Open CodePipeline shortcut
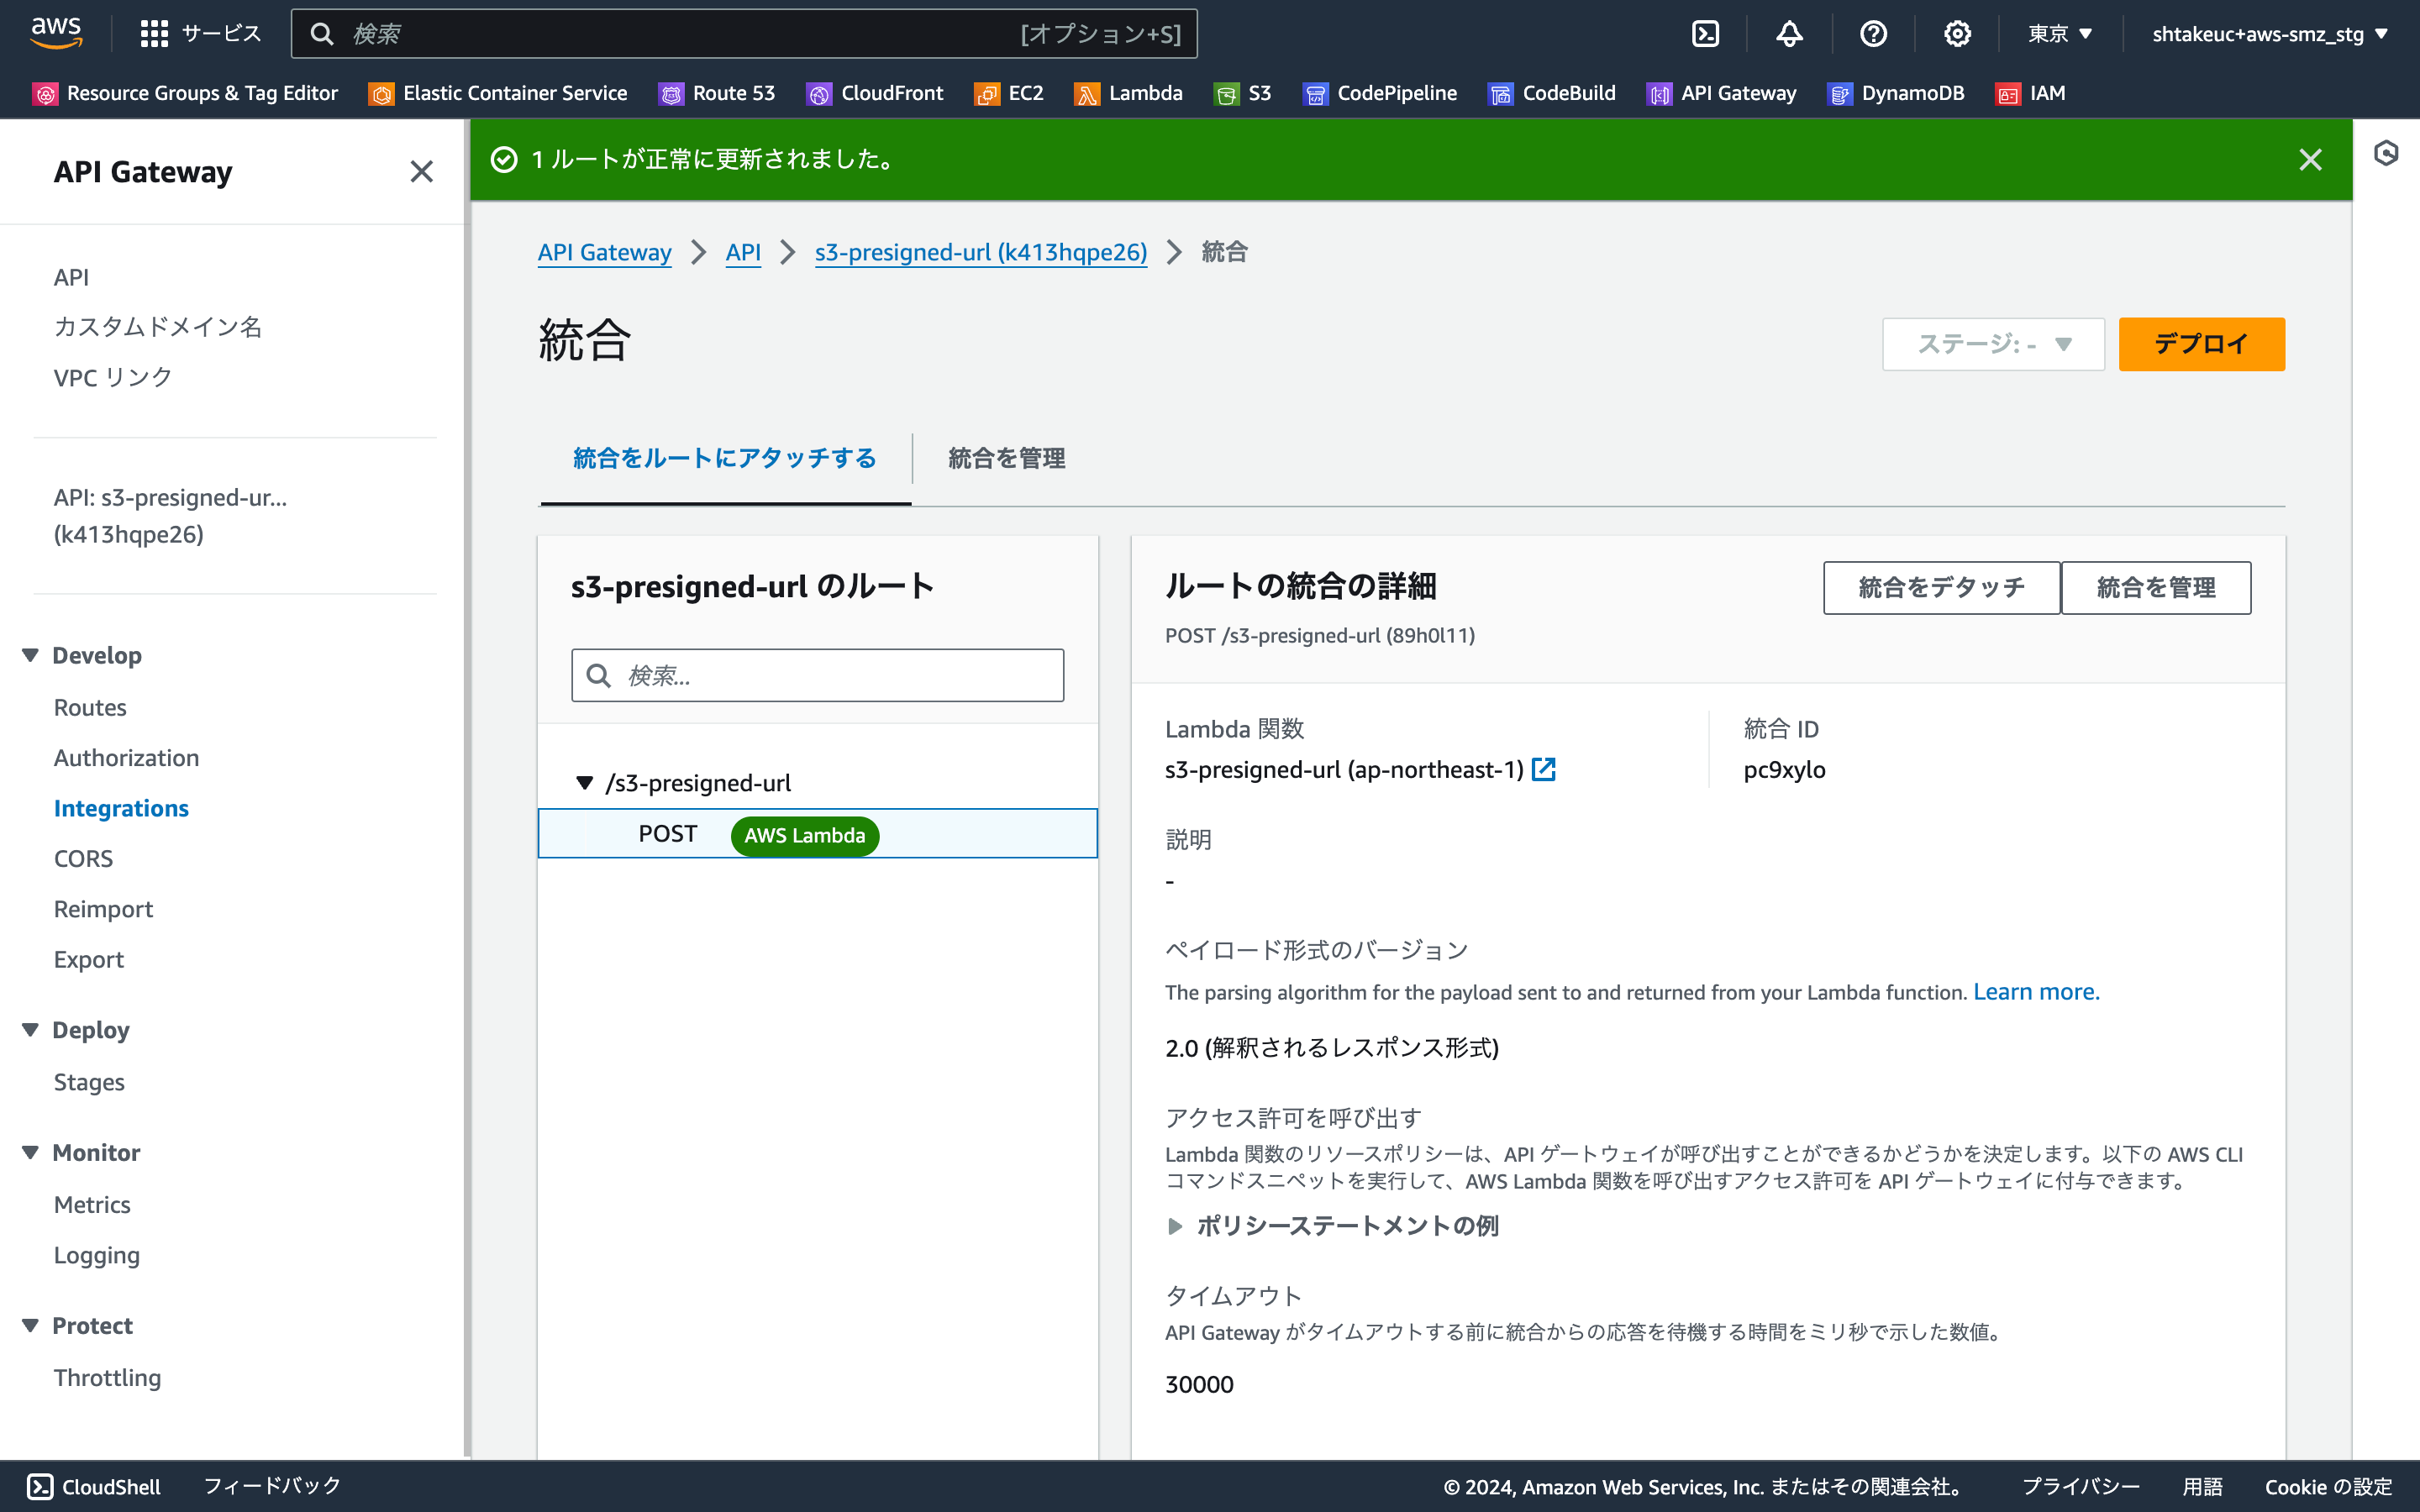Screen dimensions: 2420x1512 1380,93
